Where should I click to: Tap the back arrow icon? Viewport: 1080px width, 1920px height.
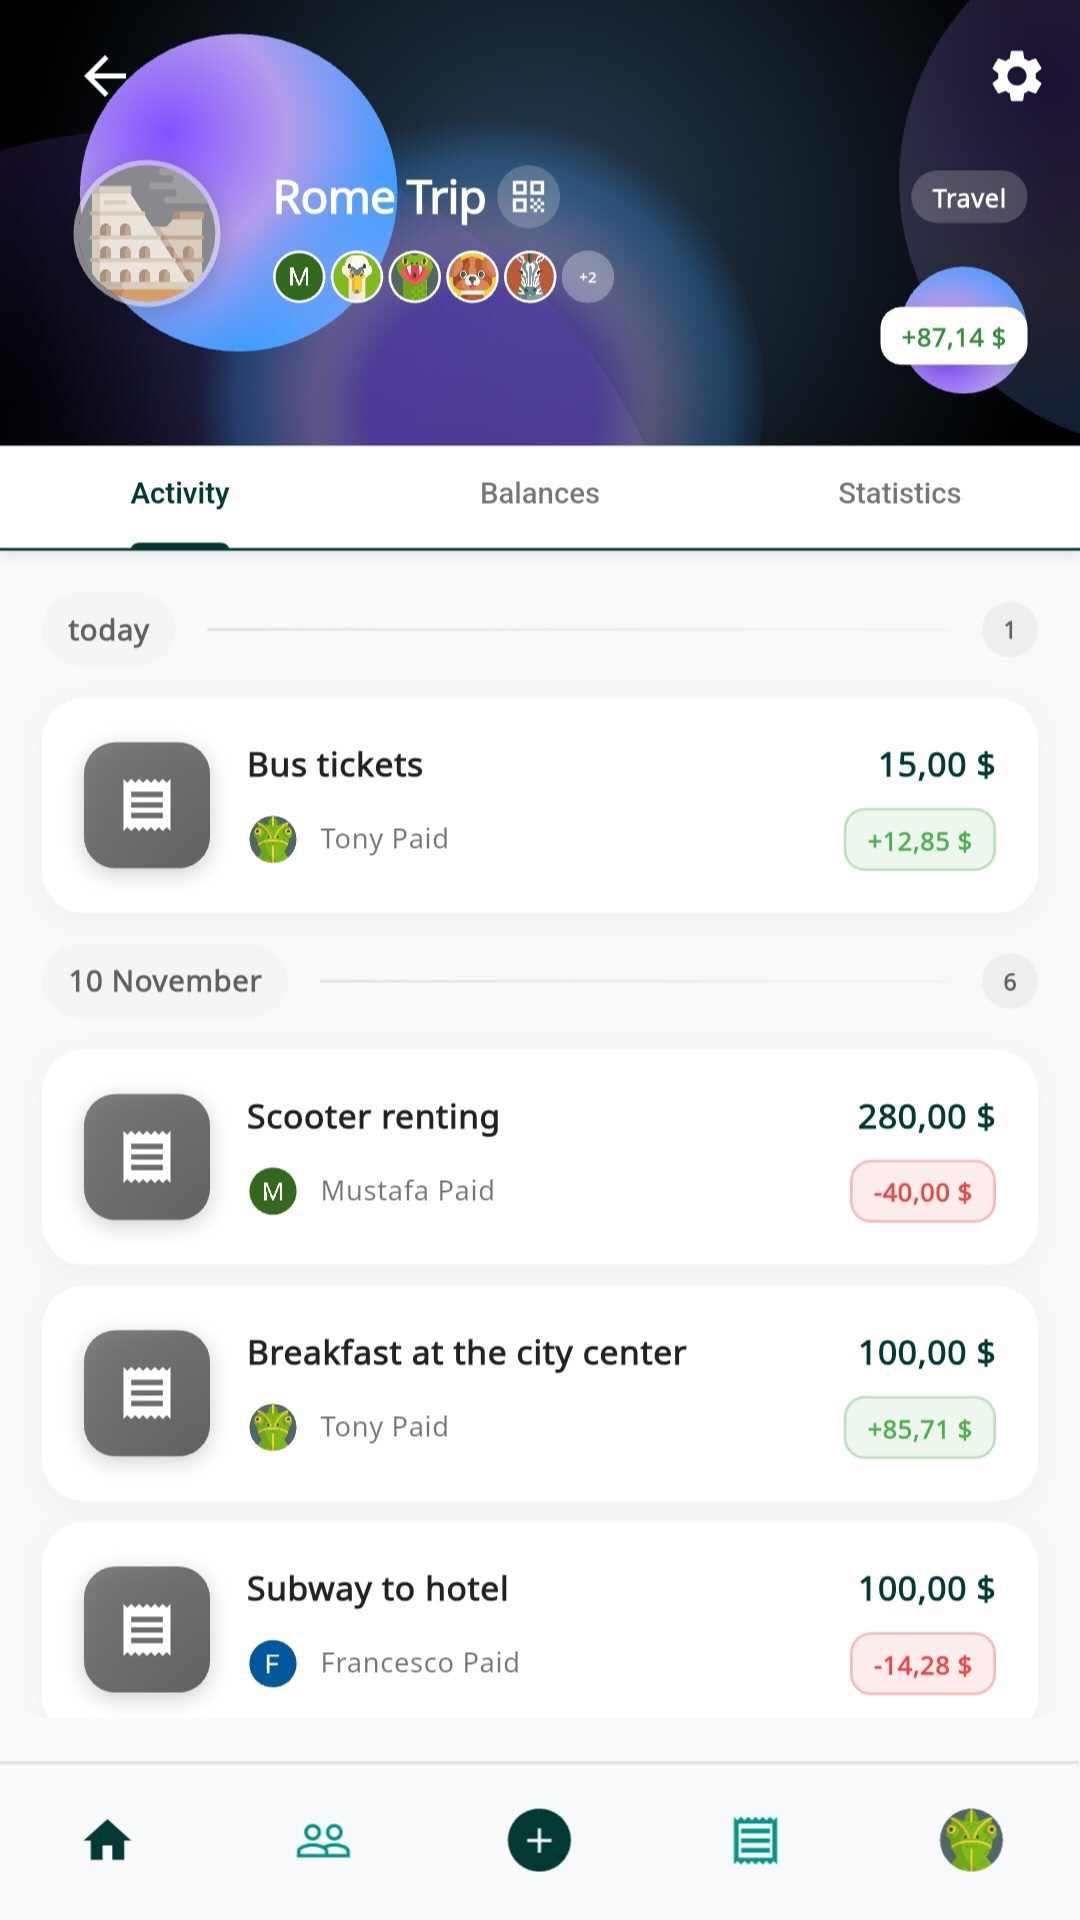click(x=105, y=76)
